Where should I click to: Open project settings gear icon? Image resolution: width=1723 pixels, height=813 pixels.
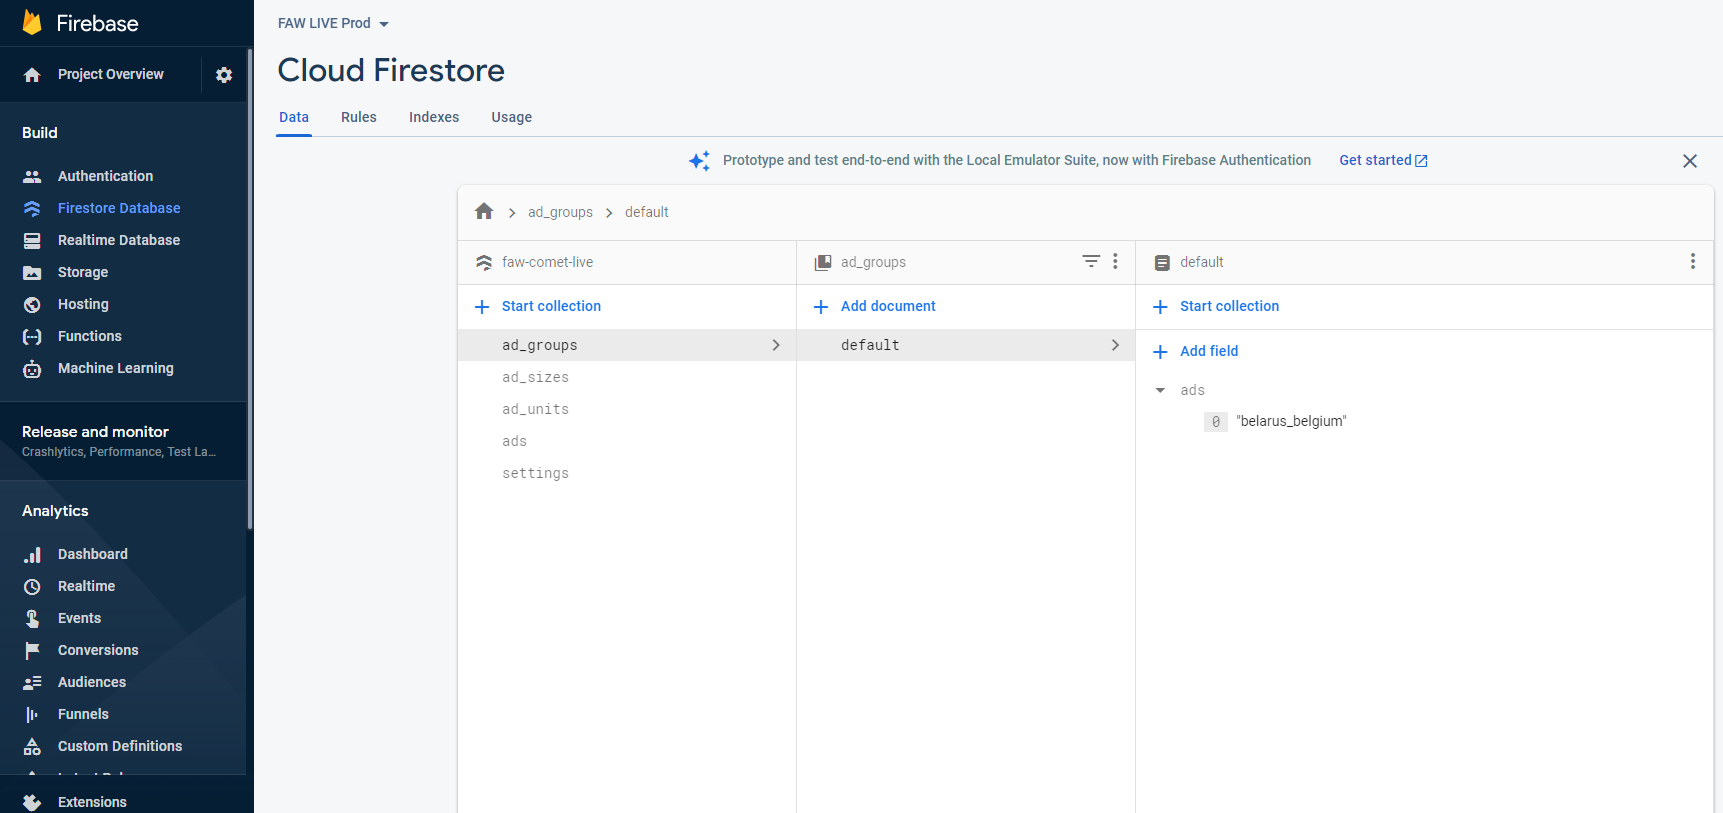tap(224, 75)
